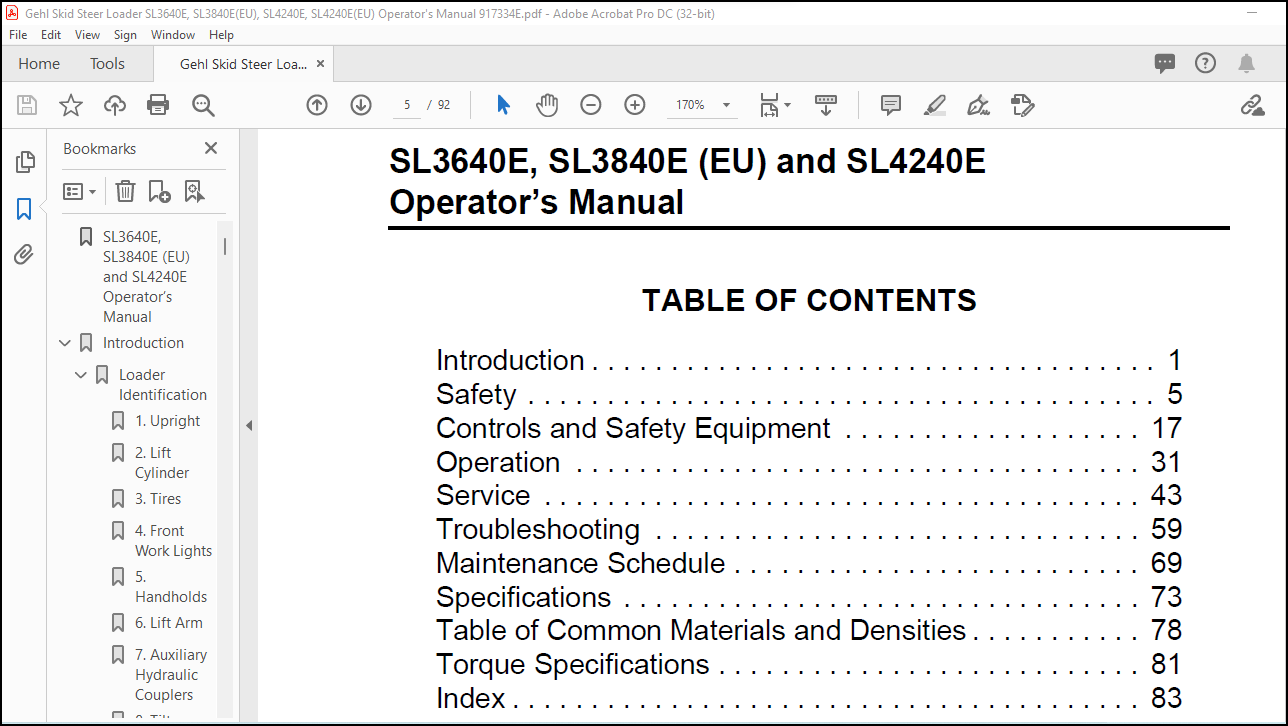Show the Page Thumbnails panel
1288x726 pixels.
point(25,162)
